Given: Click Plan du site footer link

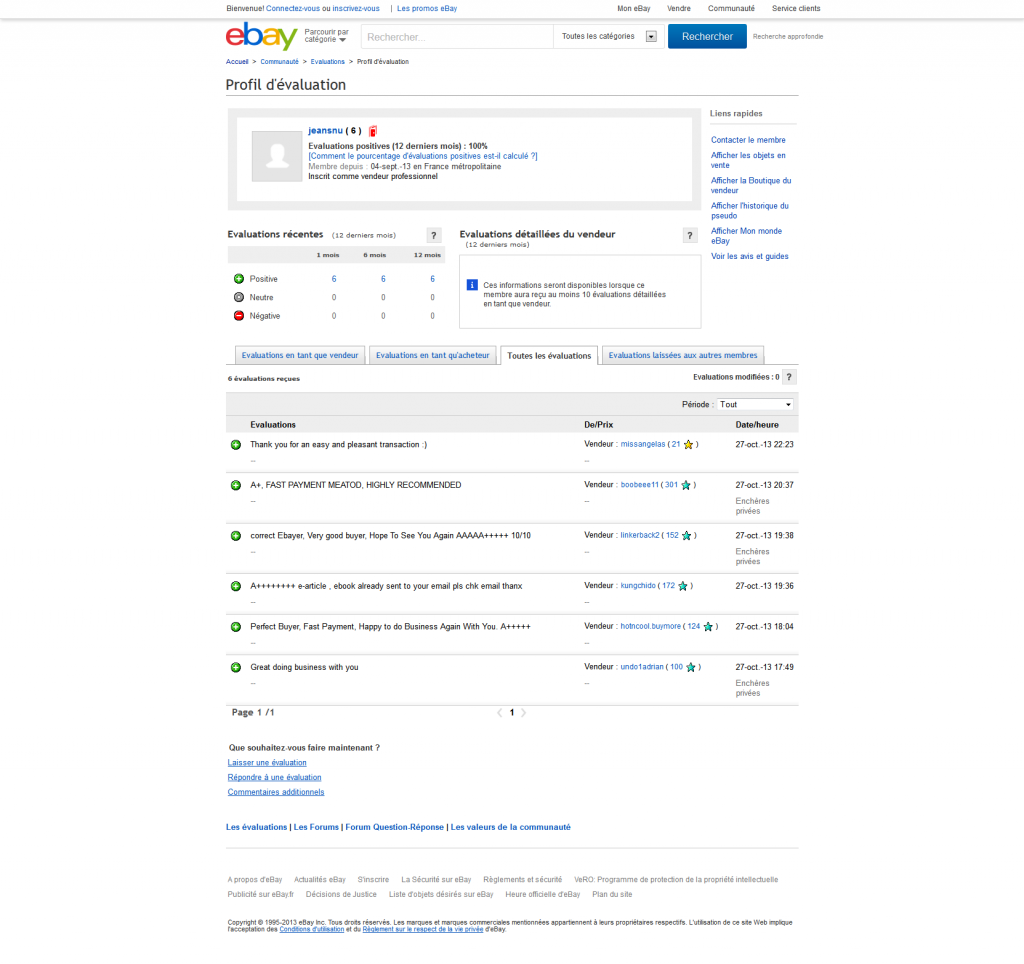Looking at the screenshot, I should coord(612,894).
